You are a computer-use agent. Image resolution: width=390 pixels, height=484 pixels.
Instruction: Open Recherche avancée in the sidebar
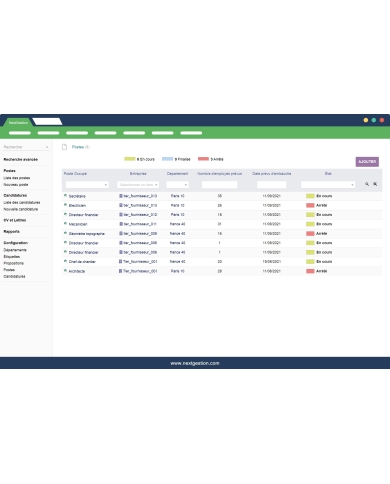point(20,159)
